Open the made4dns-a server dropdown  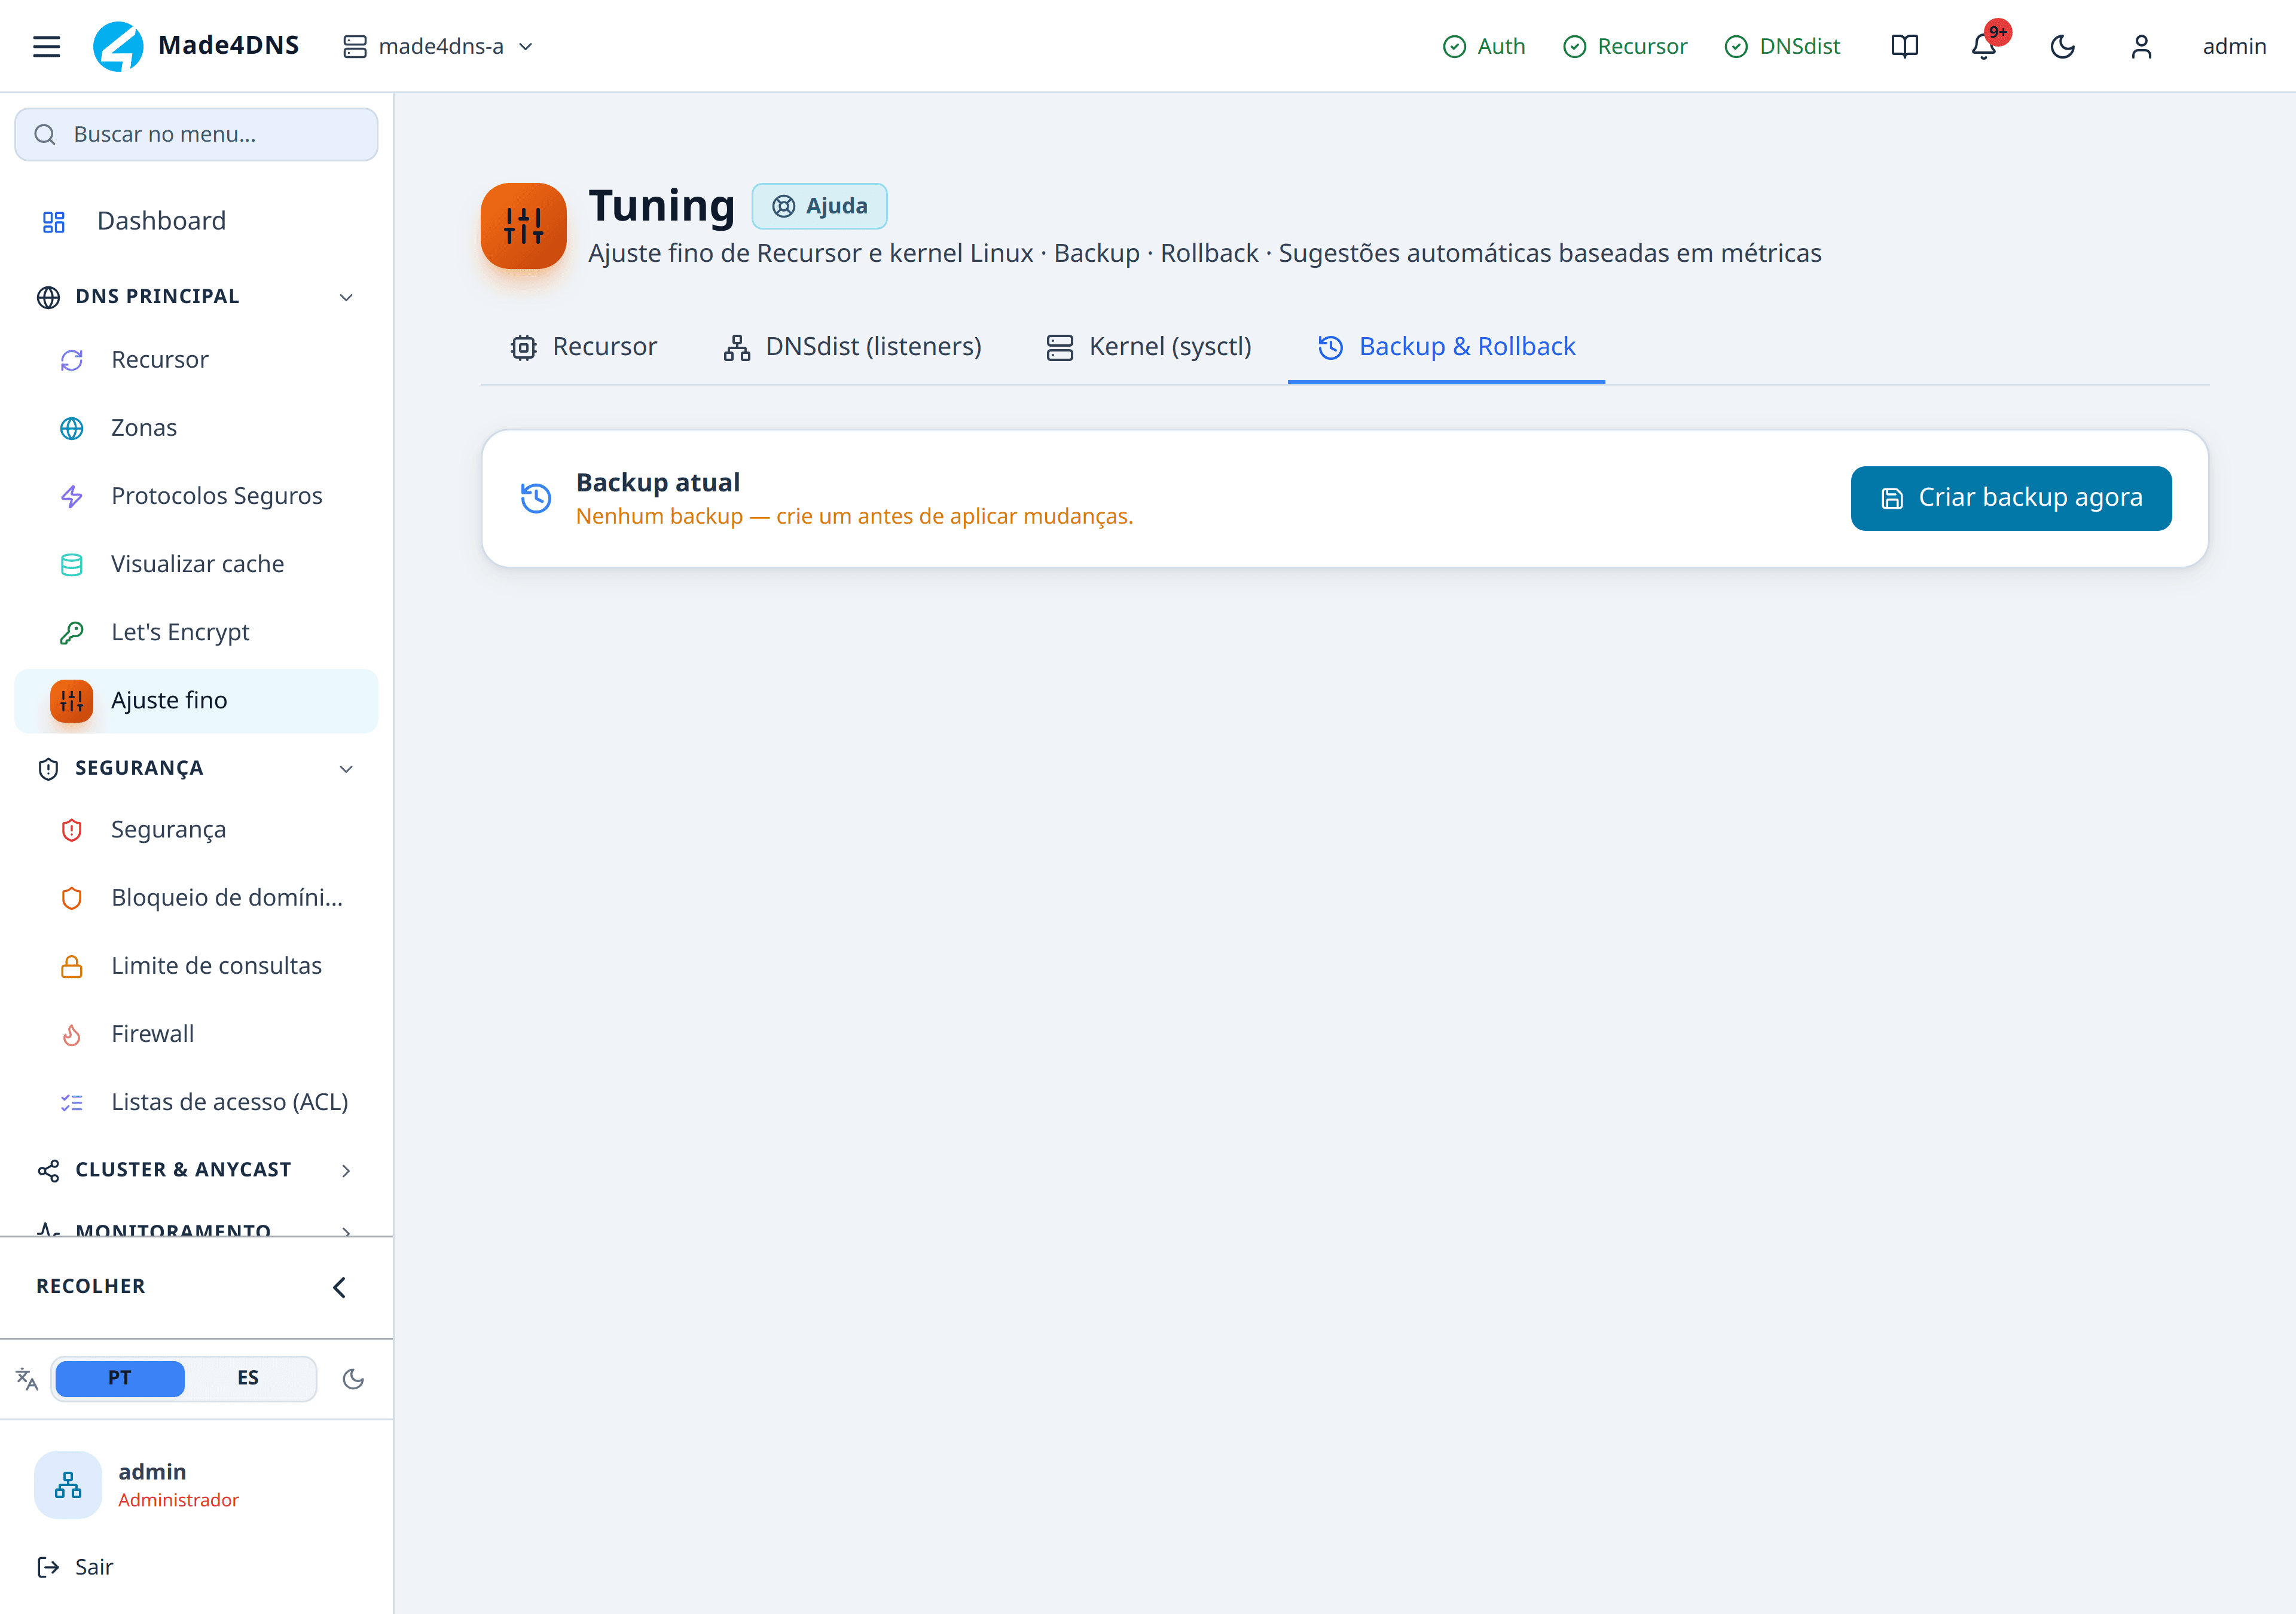tap(438, 46)
